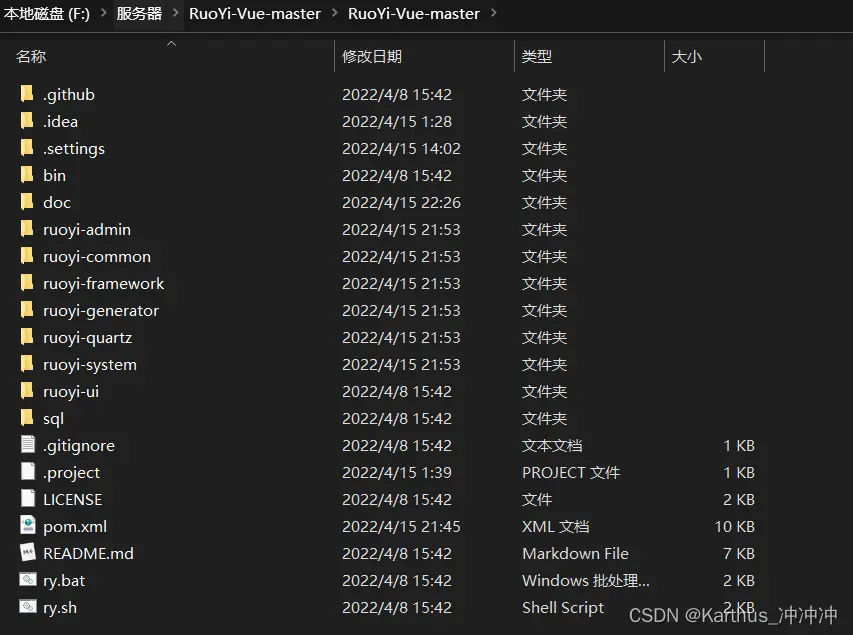Sort by 修改日期 column header
Screen dimensions: 853x635
pos(371,57)
